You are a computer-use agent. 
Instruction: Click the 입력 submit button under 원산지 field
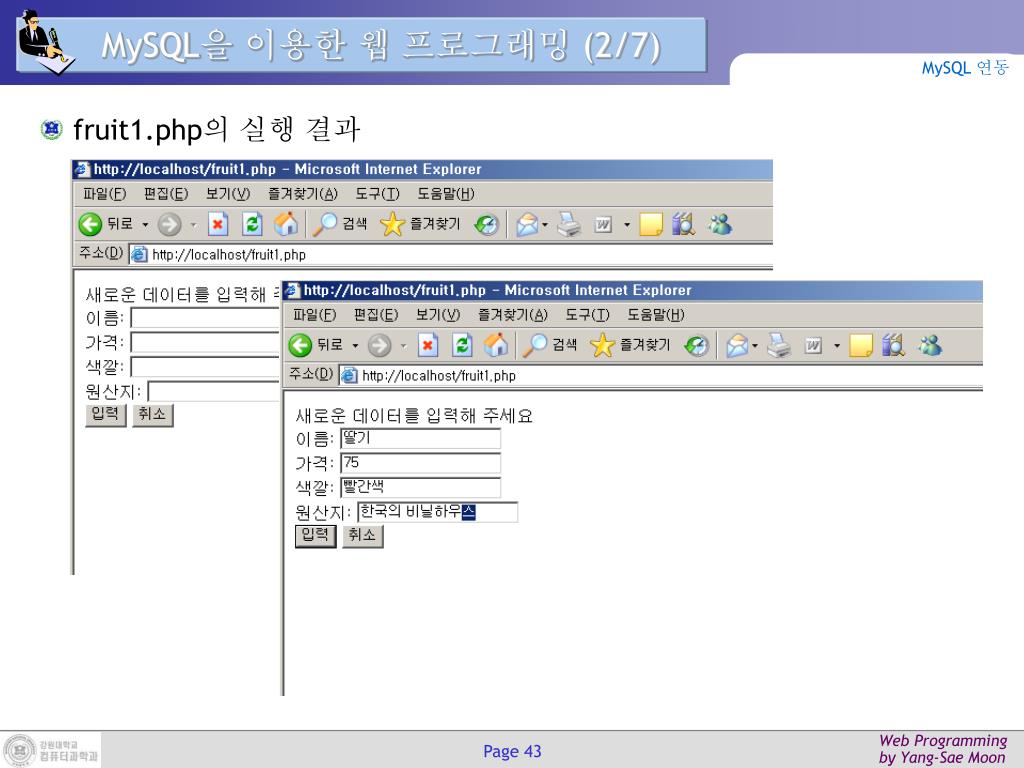[315, 536]
